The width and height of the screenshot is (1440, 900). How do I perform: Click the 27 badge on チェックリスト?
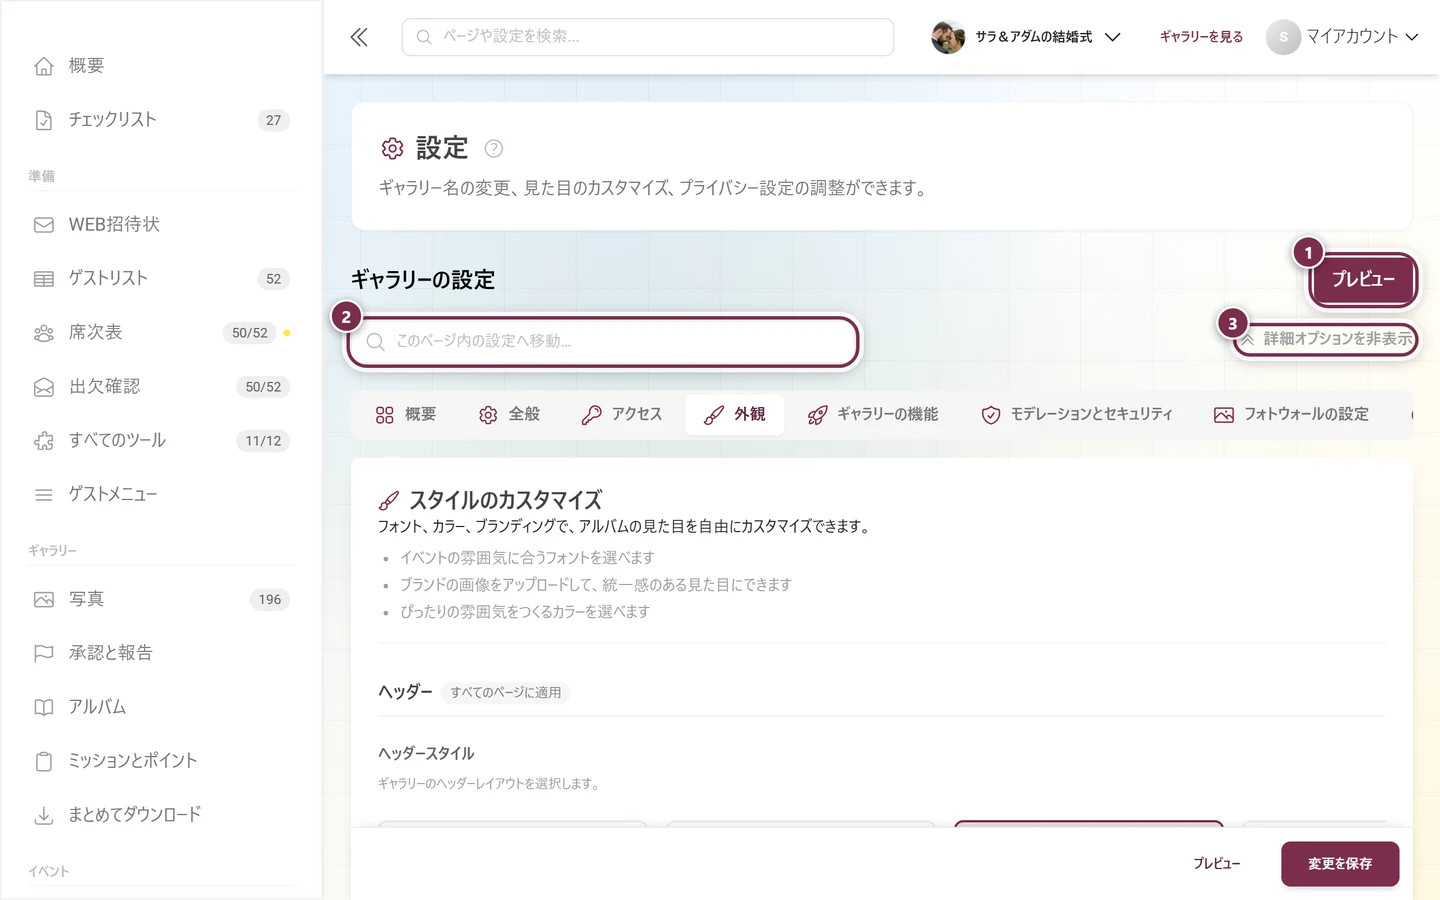pyautogui.click(x=274, y=120)
